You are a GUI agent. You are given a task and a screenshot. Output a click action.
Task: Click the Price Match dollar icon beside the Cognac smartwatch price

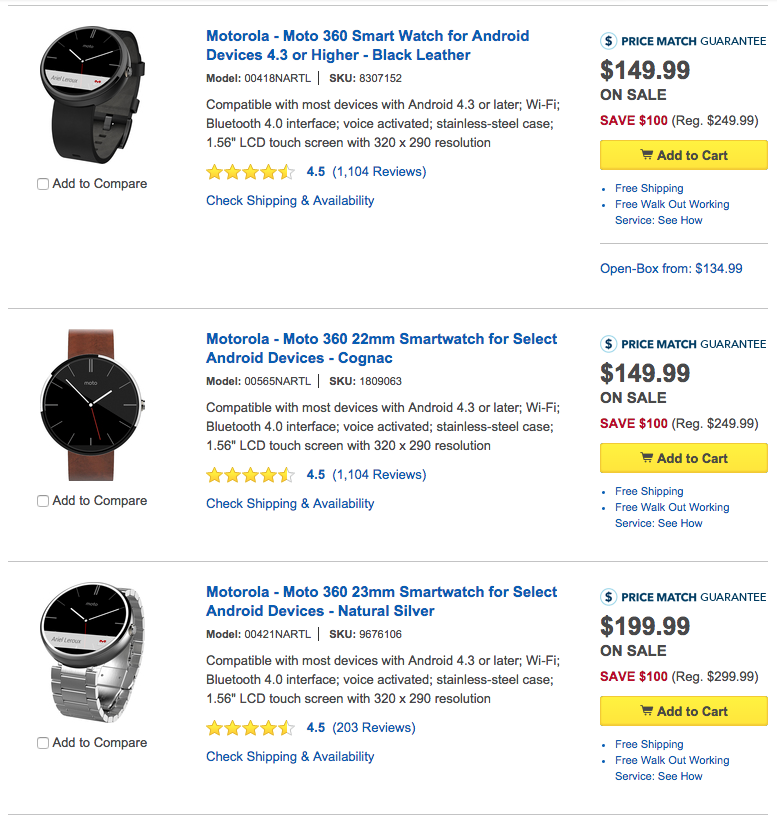608,344
